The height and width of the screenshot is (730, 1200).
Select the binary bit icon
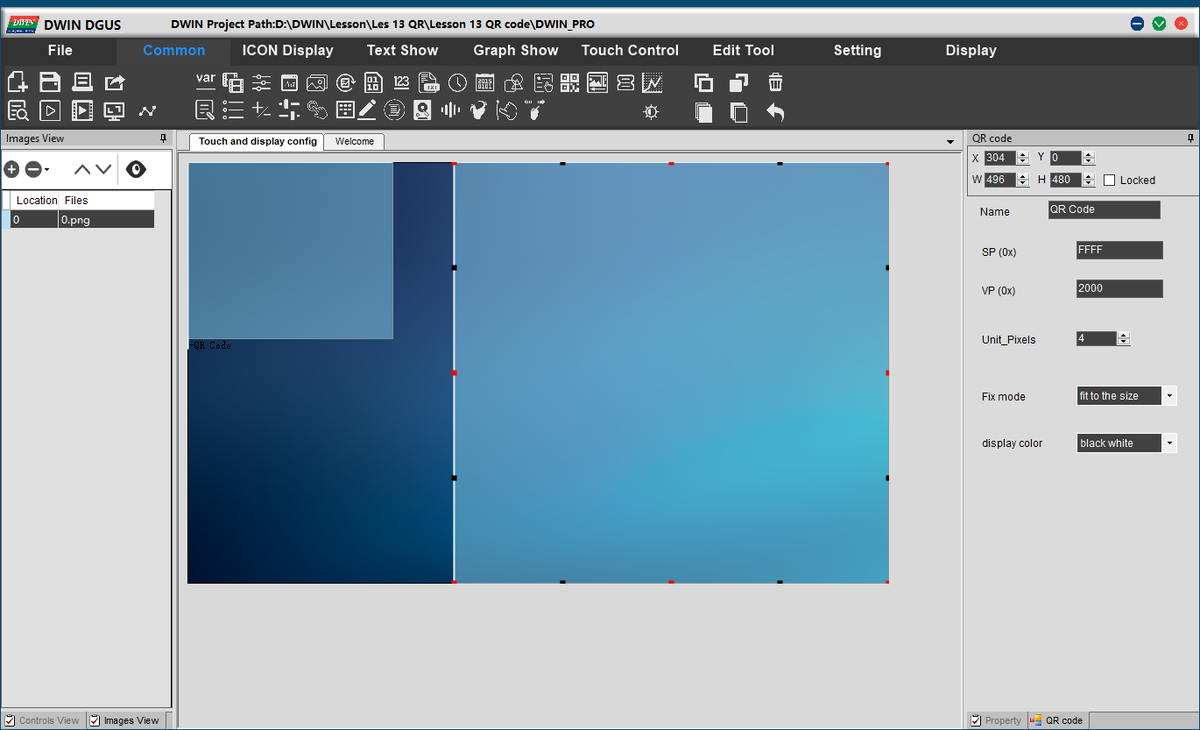click(373, 83)
